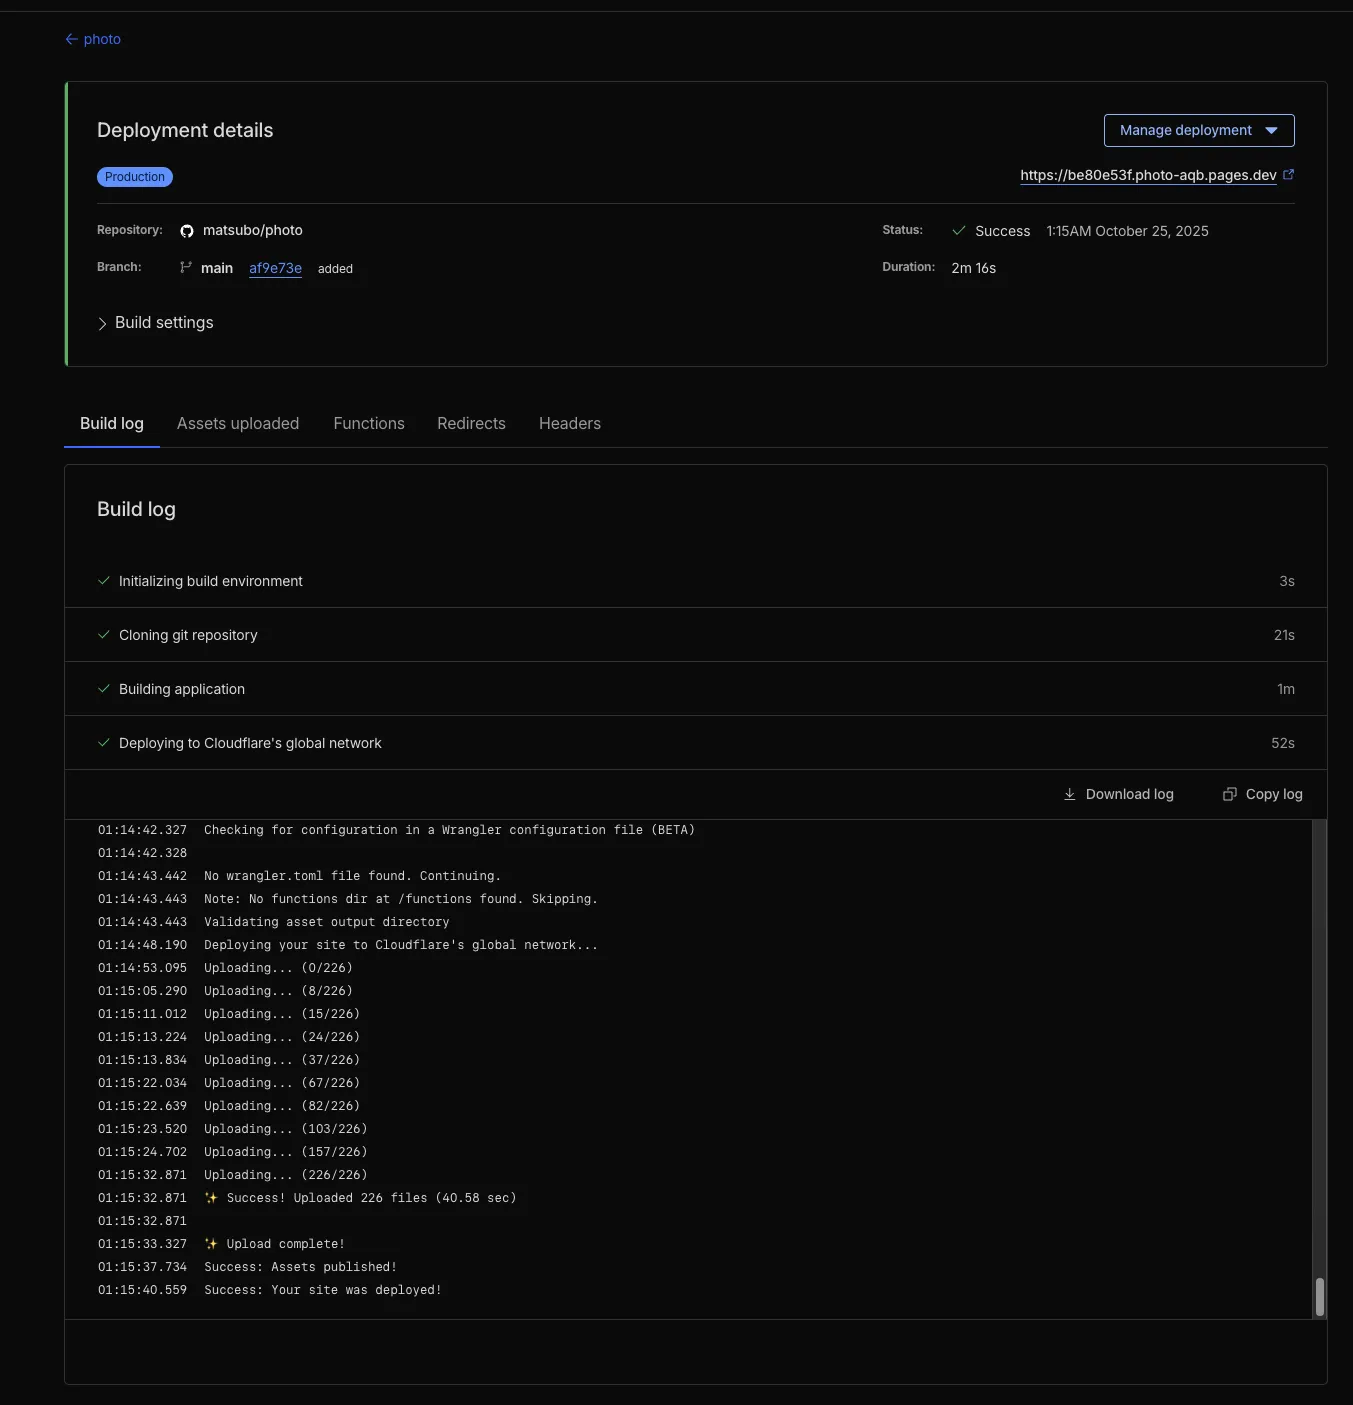Image resolution: width=1353 pixels, height=1405 pixels.
Task: Click the Production badge
Action: (135, 177)
